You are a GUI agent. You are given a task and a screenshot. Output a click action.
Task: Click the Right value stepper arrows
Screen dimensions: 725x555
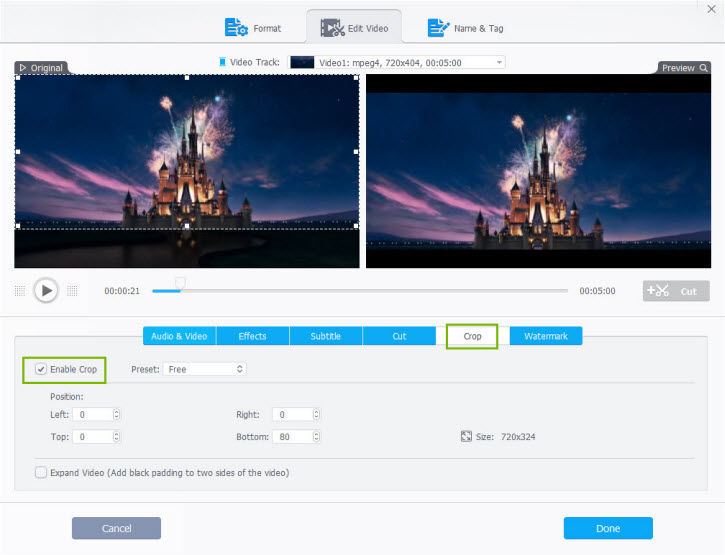[316, 414]
